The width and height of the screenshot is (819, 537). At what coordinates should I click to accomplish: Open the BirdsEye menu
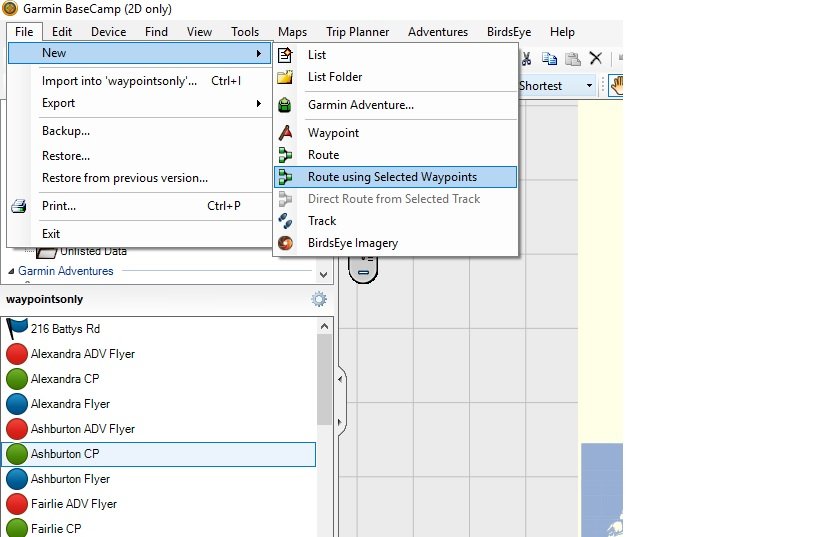coord(509,32)
